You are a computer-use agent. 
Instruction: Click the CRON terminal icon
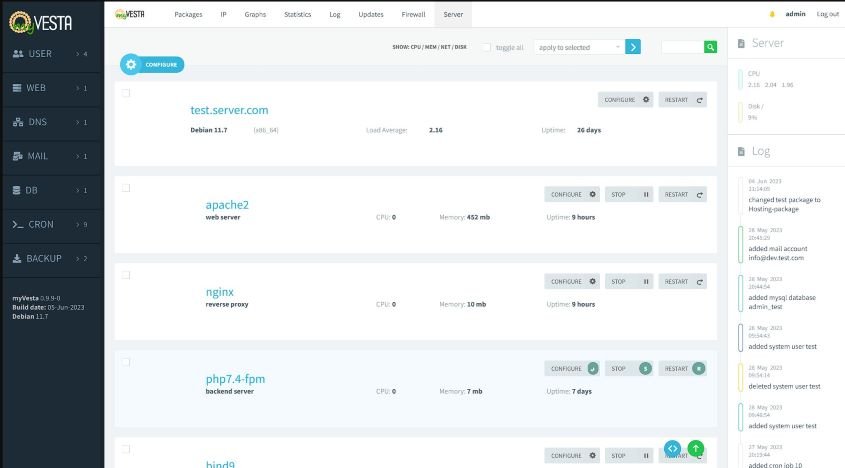pyautogui.click(x=18, y=224)
